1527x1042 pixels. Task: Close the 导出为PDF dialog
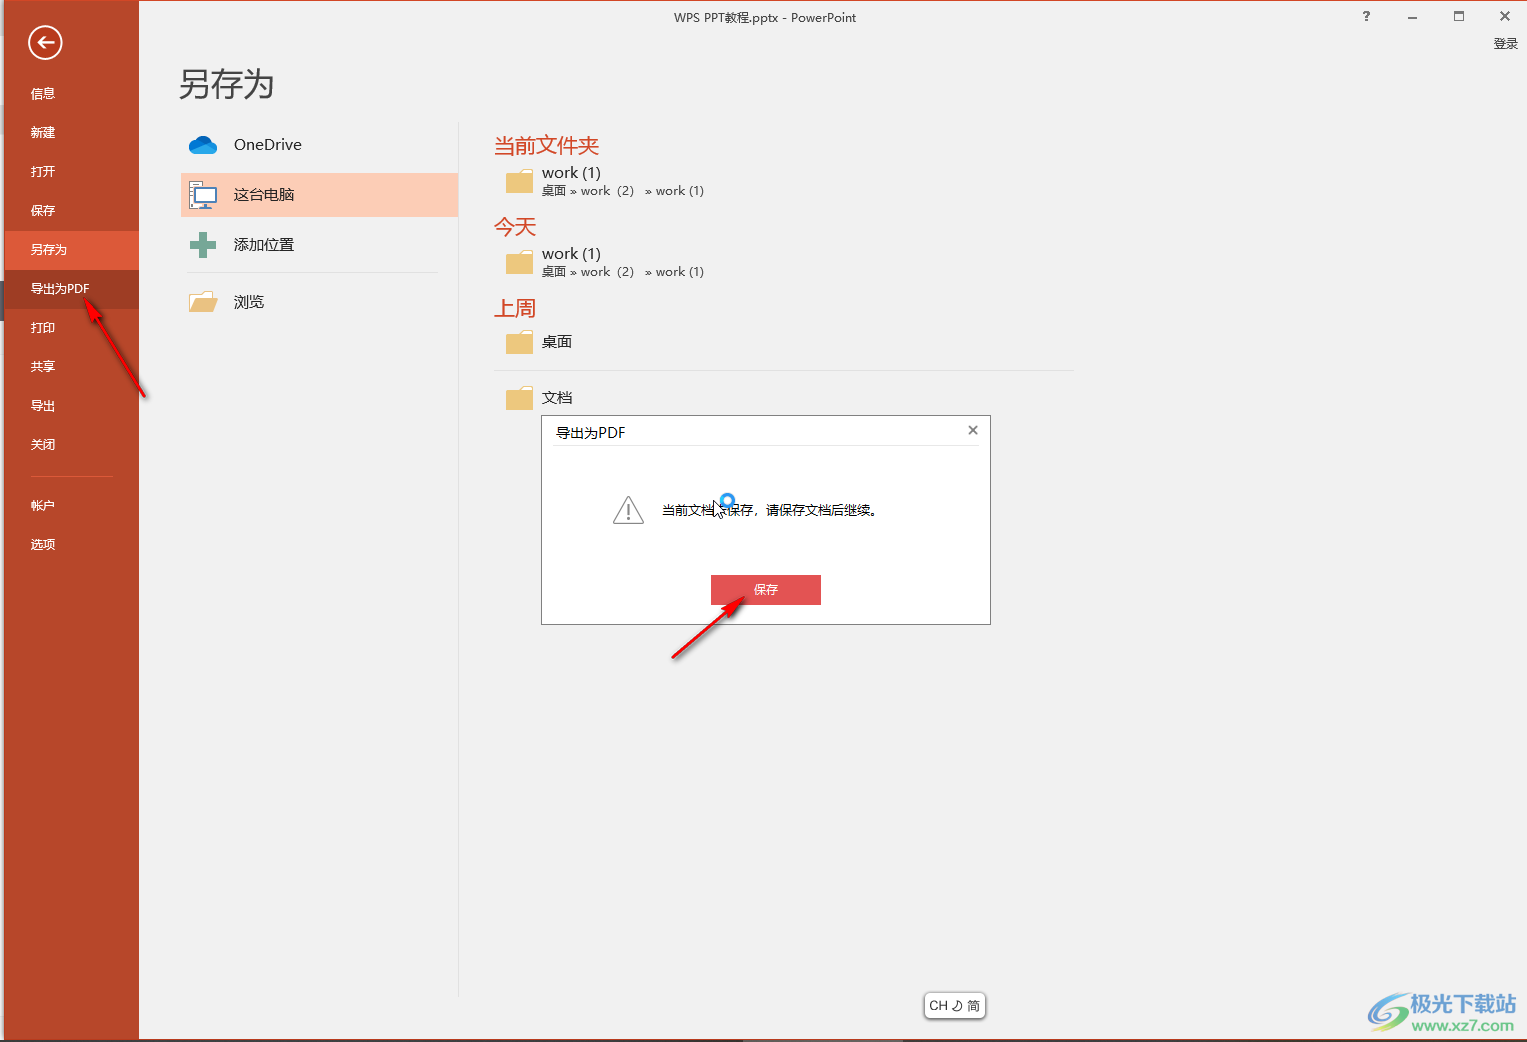point(973,430)
